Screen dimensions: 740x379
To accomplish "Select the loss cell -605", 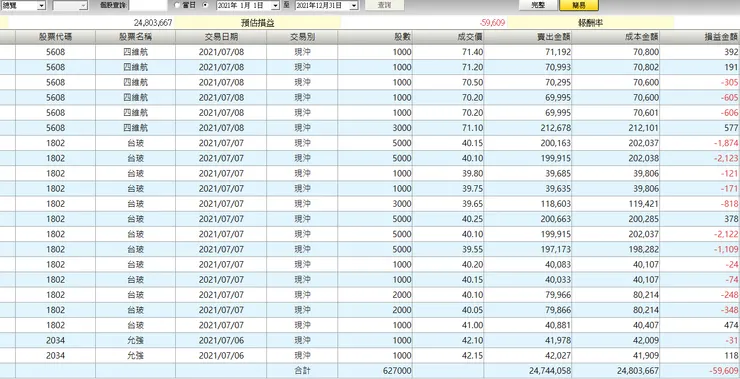I will click(700, 97).
